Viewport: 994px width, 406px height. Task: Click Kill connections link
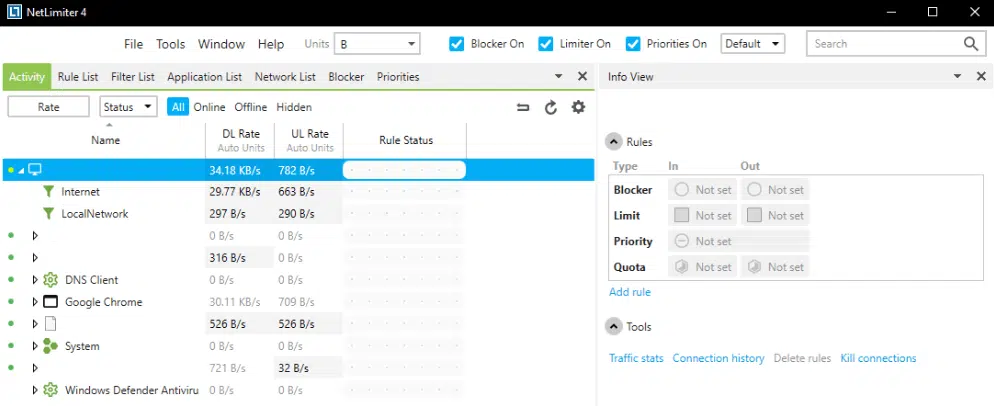[x=878, y=358]
